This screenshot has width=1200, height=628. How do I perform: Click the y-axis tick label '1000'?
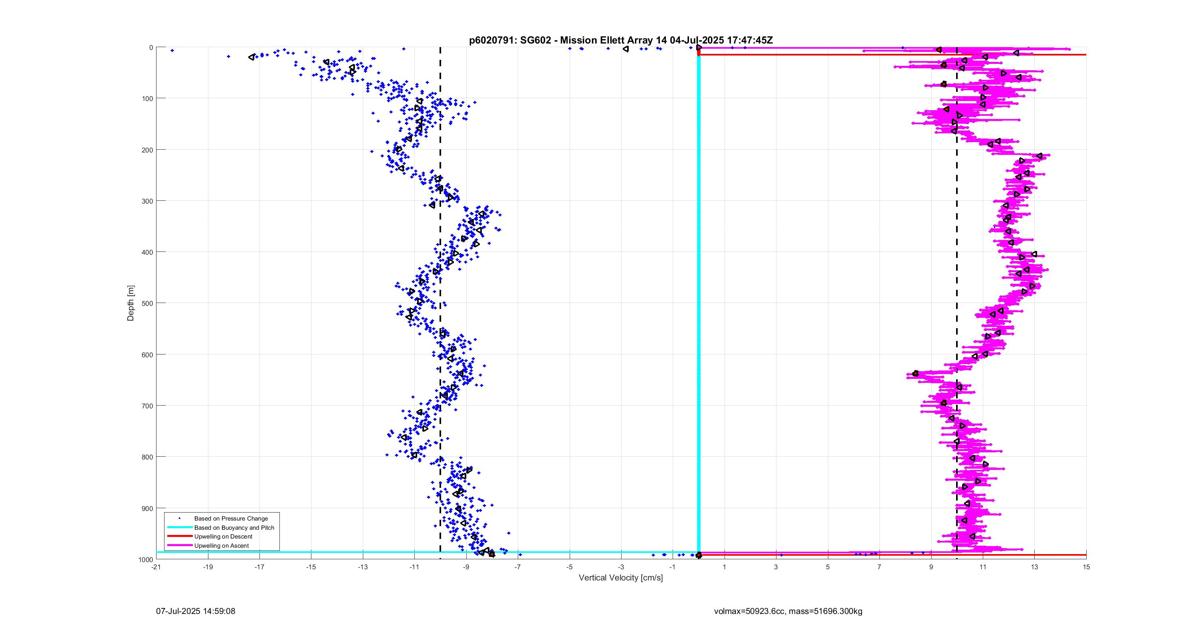click(x=144, y=559)
